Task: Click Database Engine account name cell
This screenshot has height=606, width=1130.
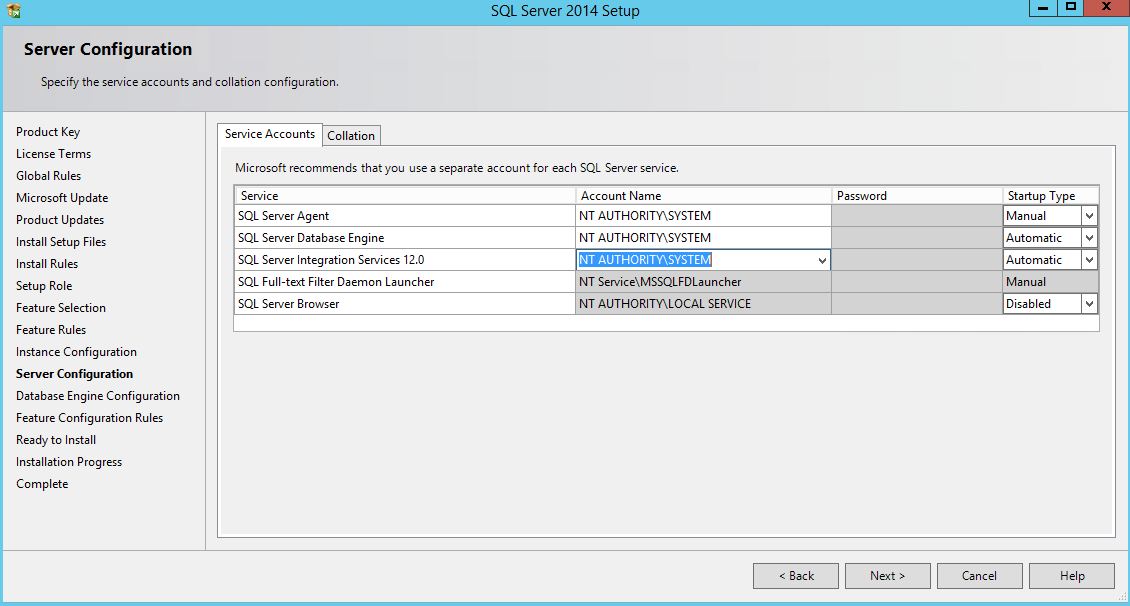Action: (x=703, y=238)
